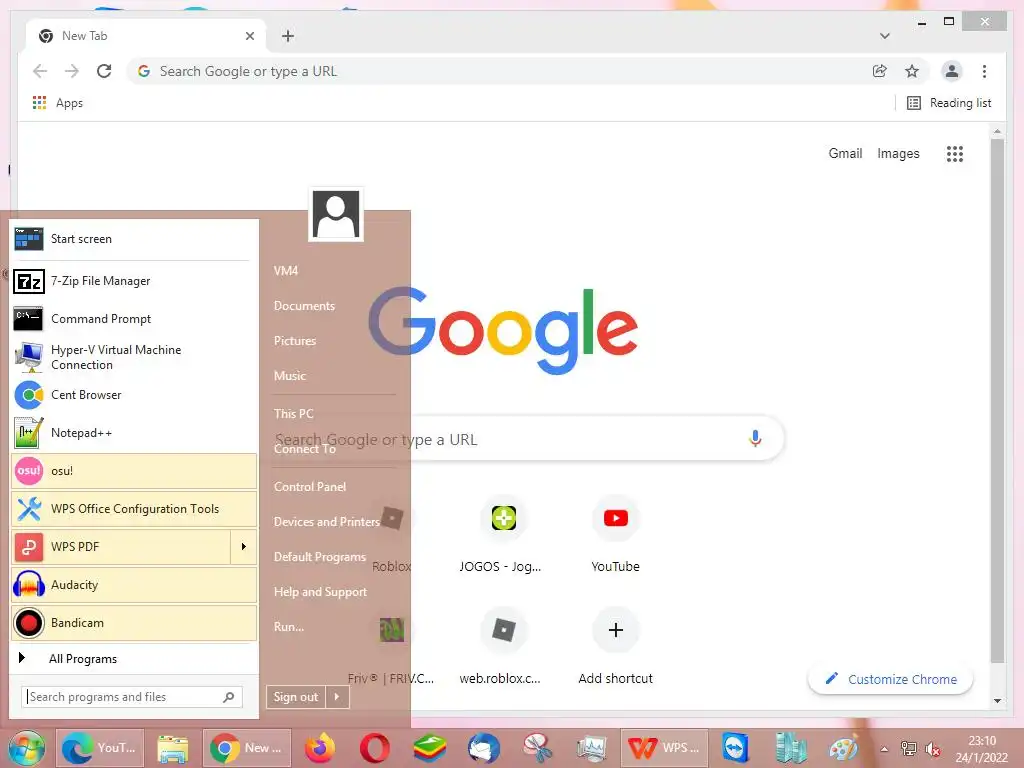Click the Add shortcut tile

(615, 646)
